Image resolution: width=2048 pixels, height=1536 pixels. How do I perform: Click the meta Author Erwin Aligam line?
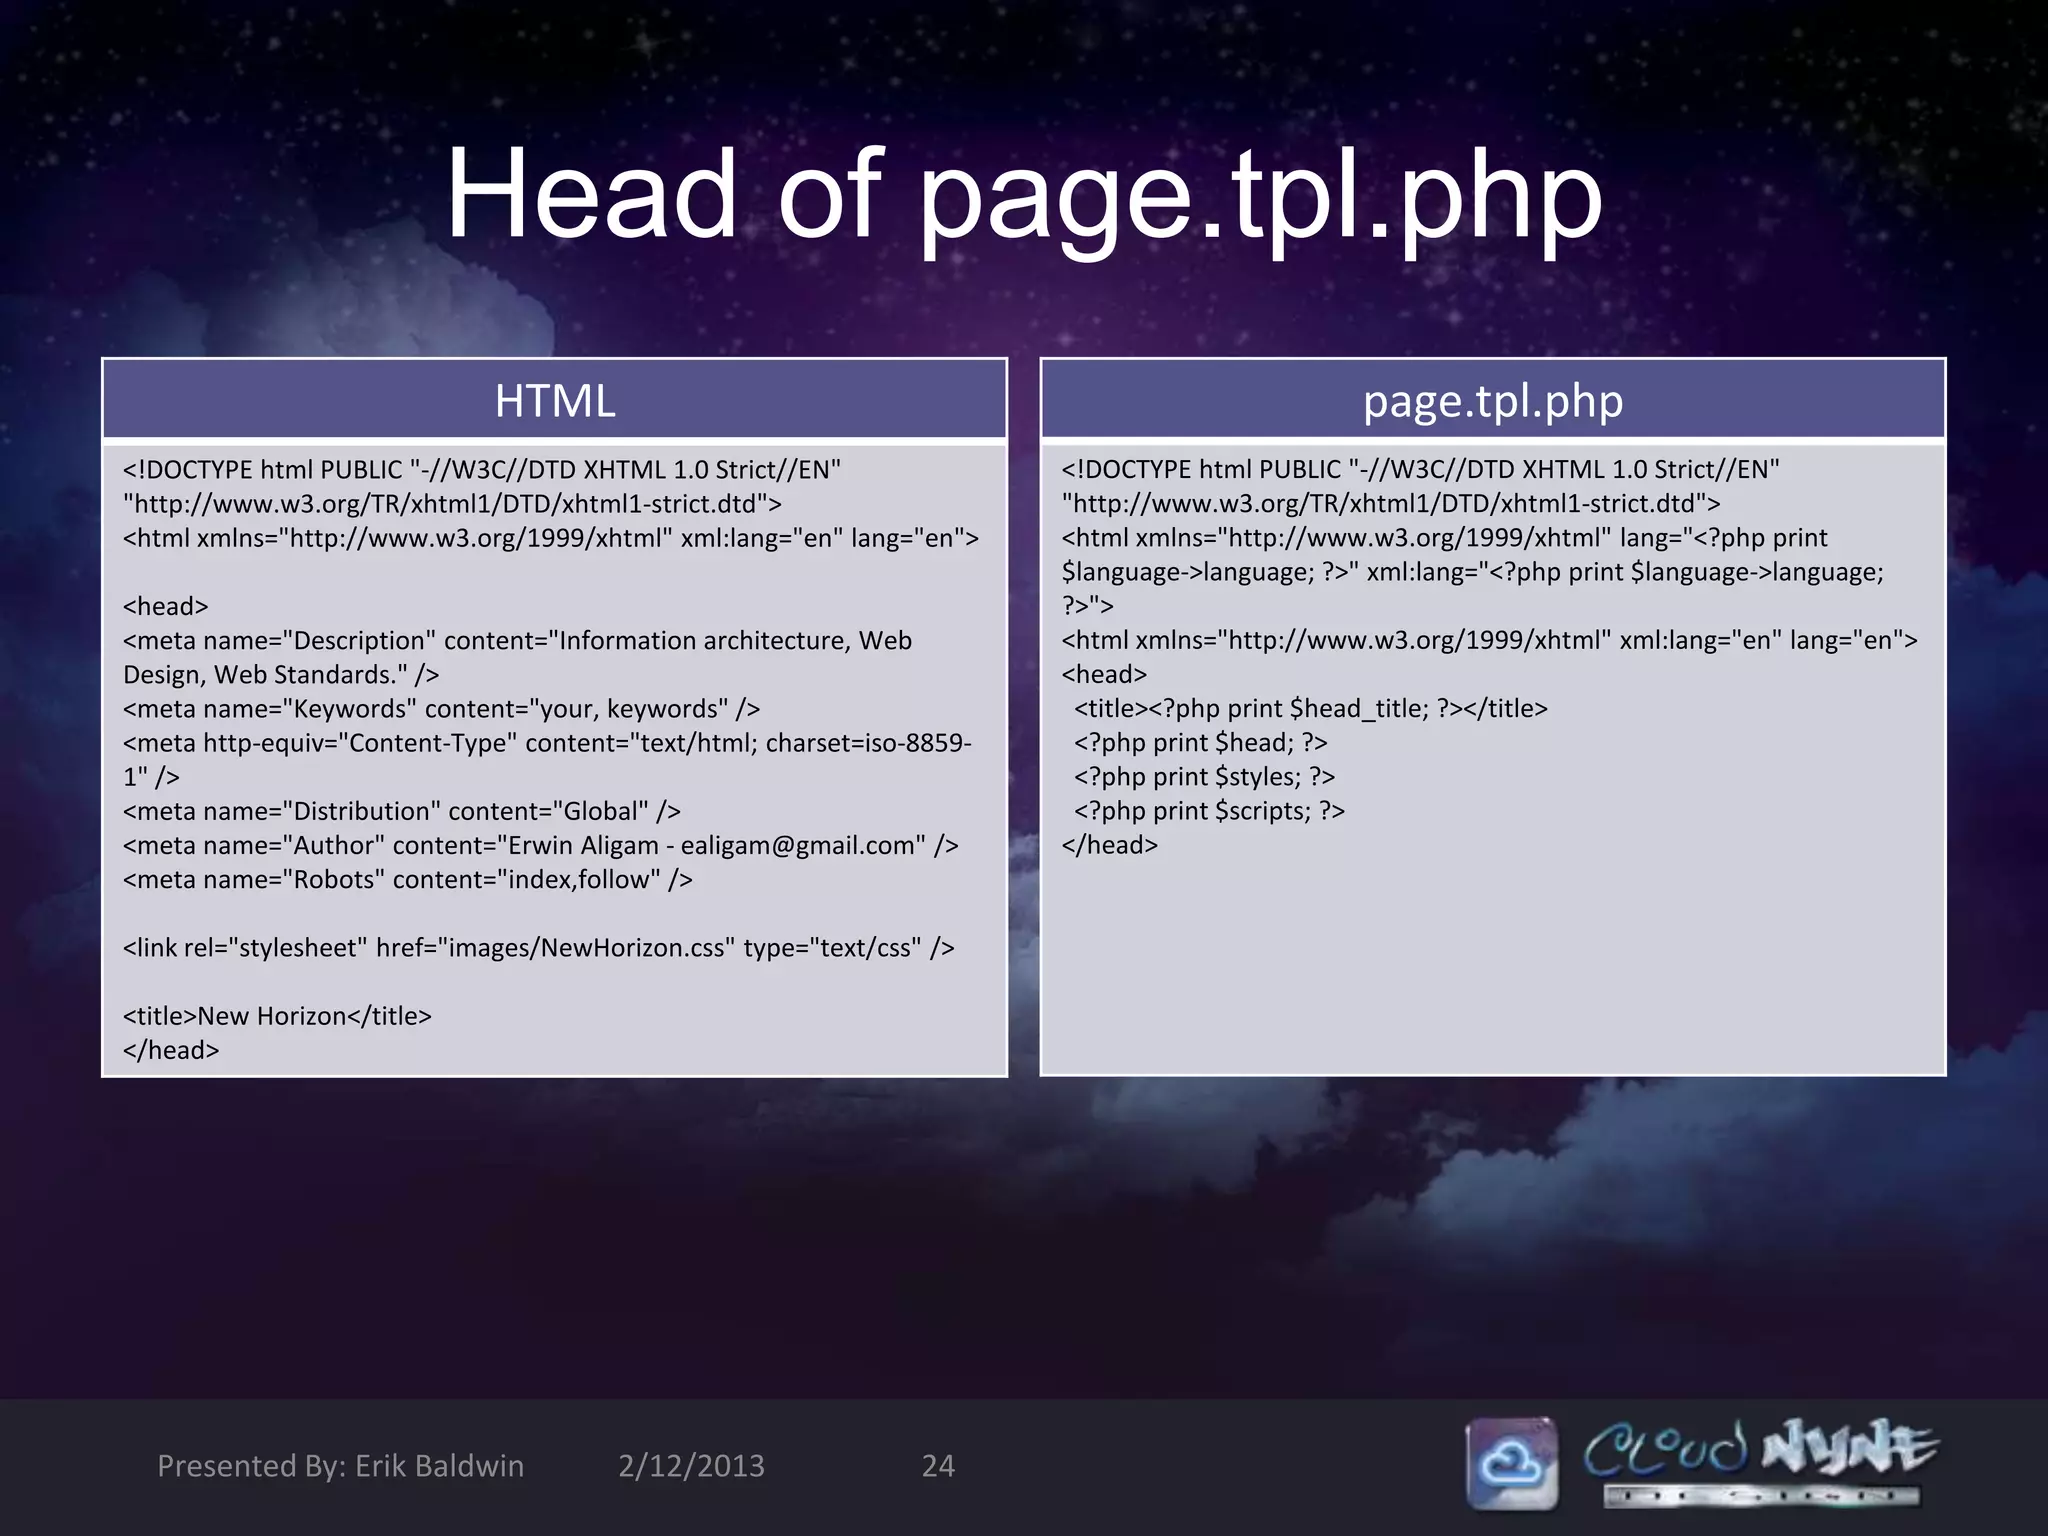coord(541,845)
